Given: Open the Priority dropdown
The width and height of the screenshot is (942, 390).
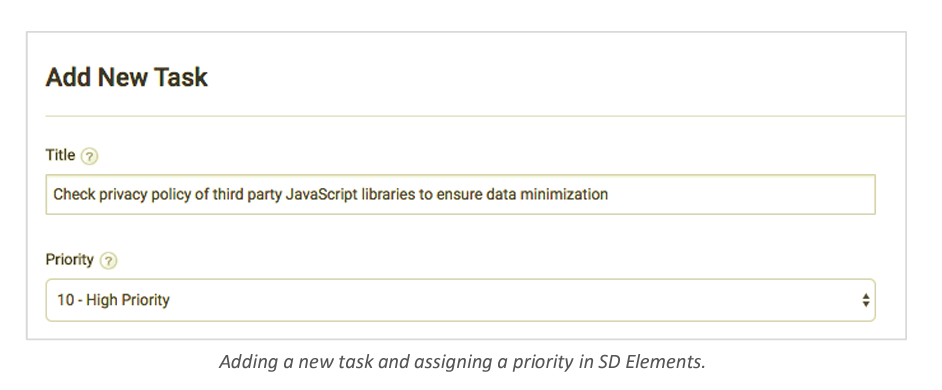Looking at the screenshot, I should tap(460, 300).
